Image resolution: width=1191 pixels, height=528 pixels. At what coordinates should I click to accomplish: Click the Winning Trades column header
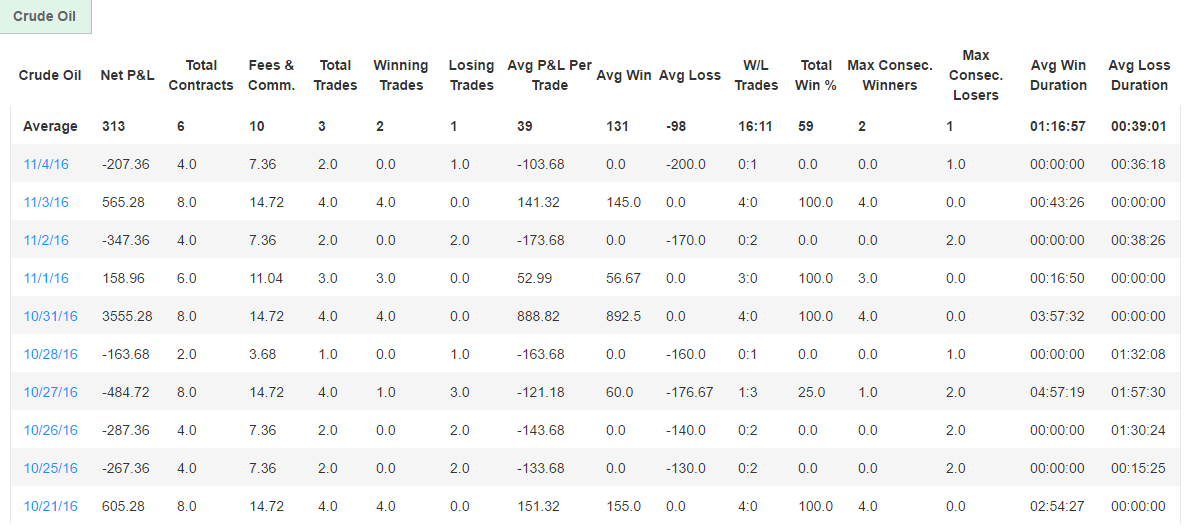401,75
